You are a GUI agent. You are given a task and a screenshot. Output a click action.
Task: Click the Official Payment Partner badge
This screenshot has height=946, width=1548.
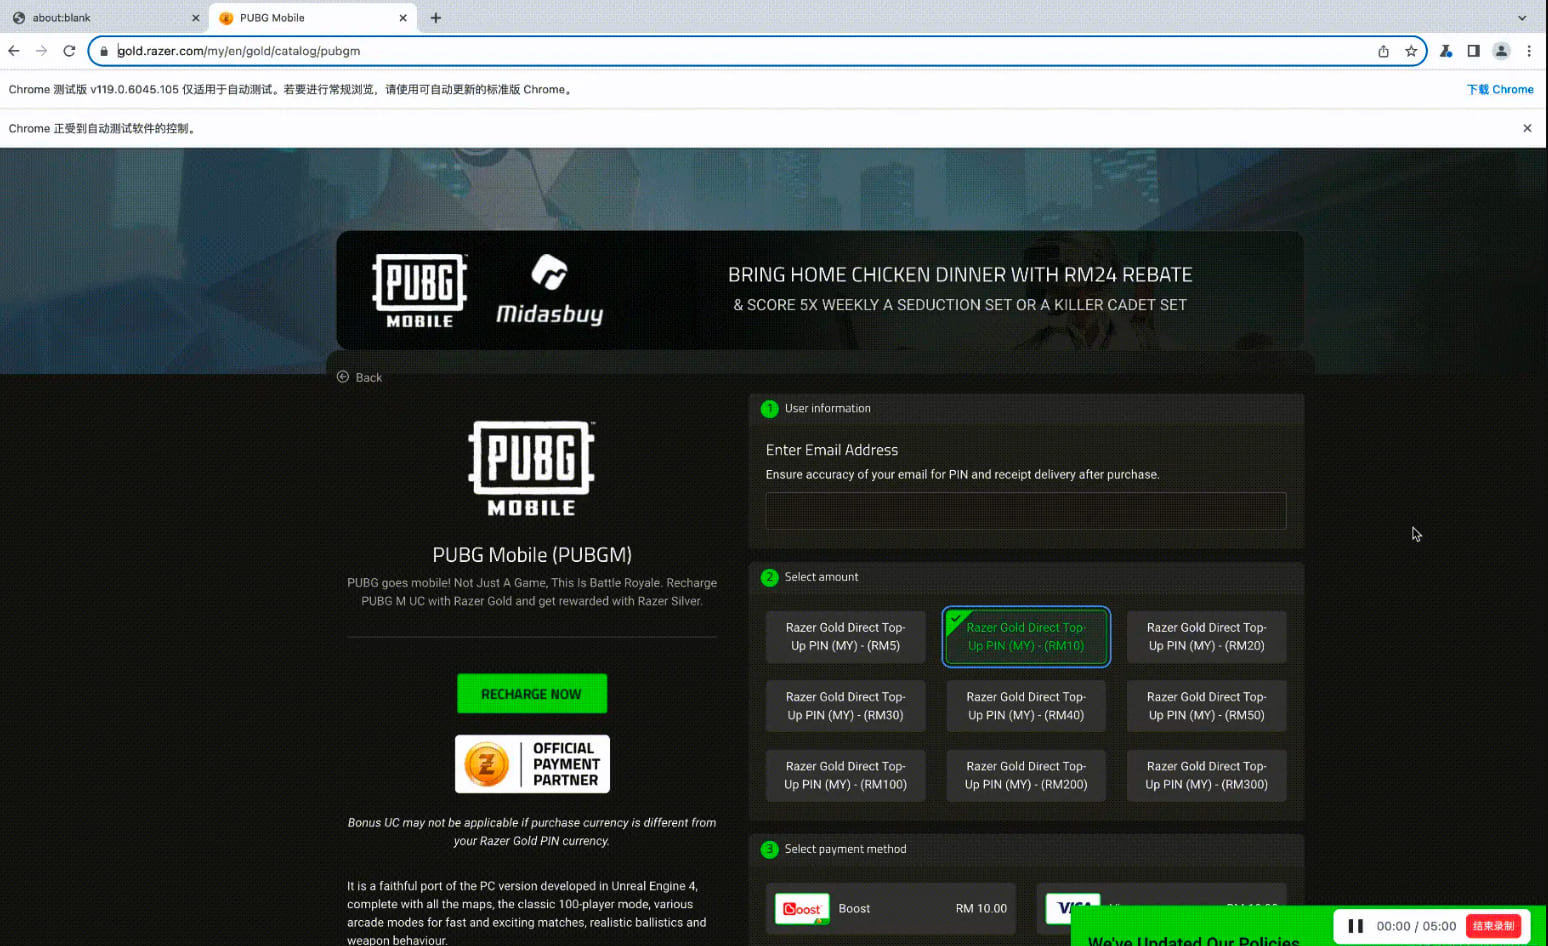532,764
